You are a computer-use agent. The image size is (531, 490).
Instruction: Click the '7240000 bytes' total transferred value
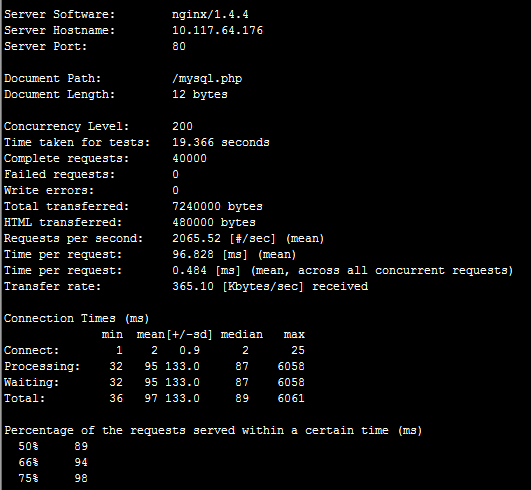(217, 207)
